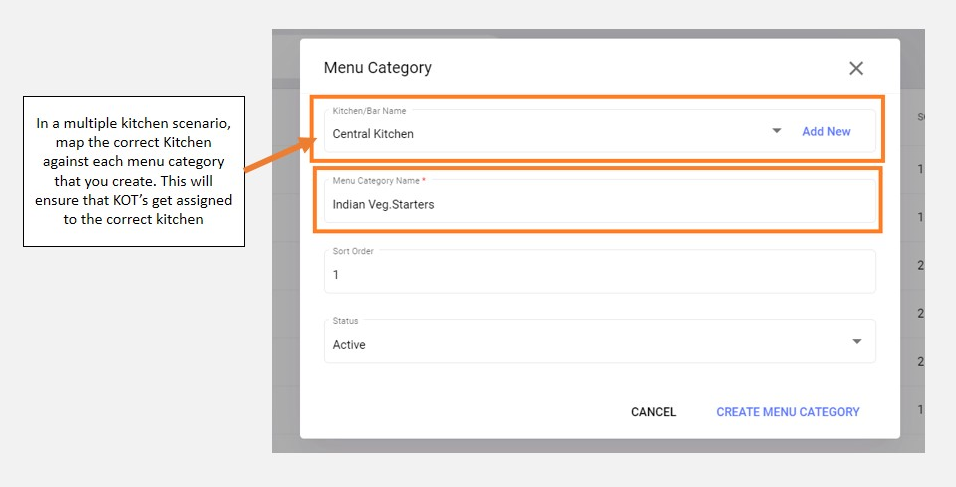This screenshot has width=956, height=487.
Task: Expand the Kitchen/Bar Name dropdown arrow
Action: (777, 131)
